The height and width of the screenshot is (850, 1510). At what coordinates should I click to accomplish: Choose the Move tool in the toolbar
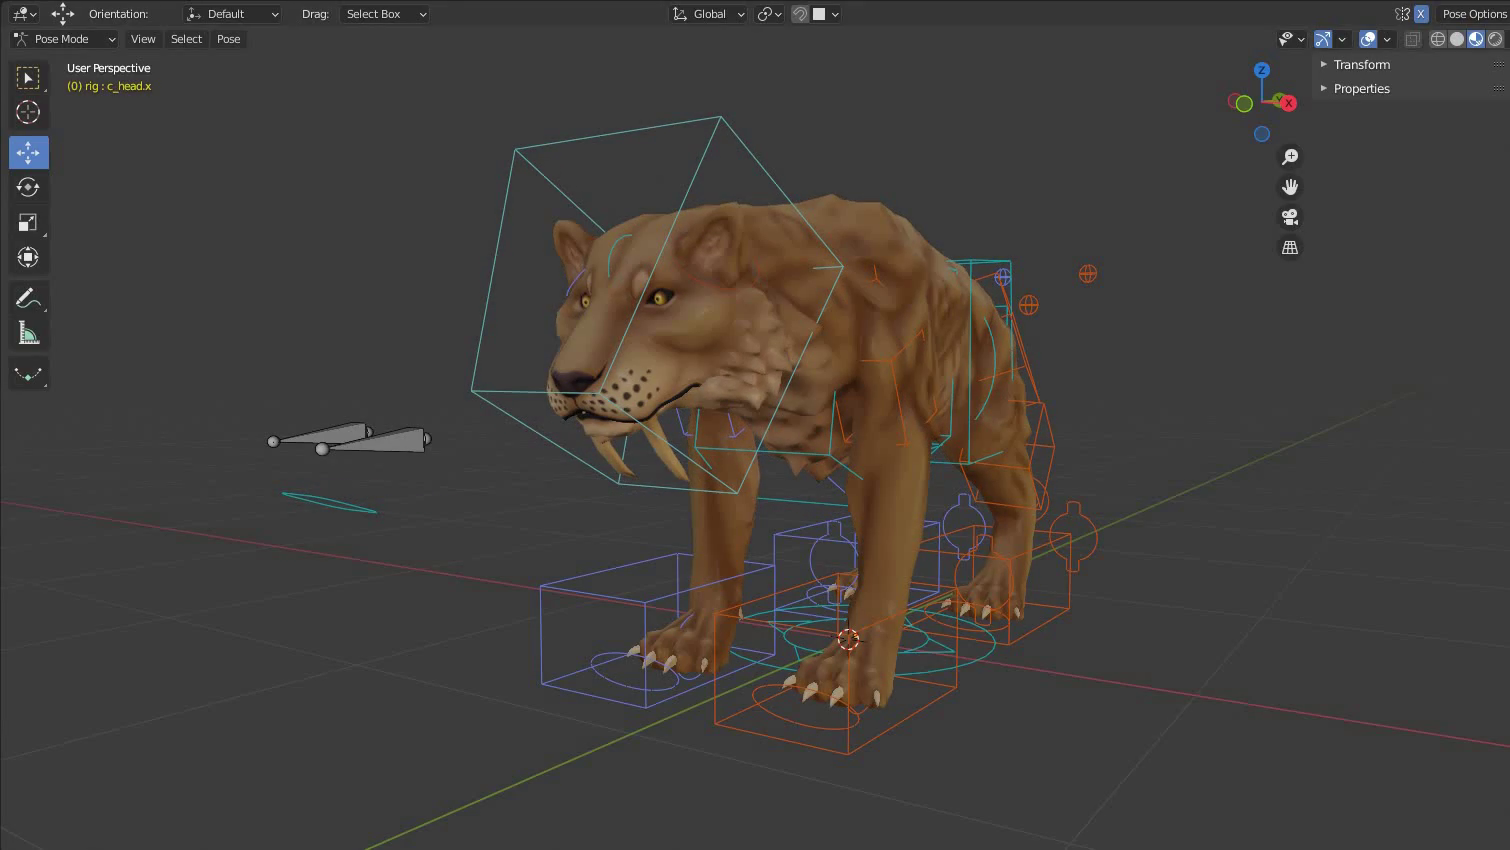click(28, 152)
